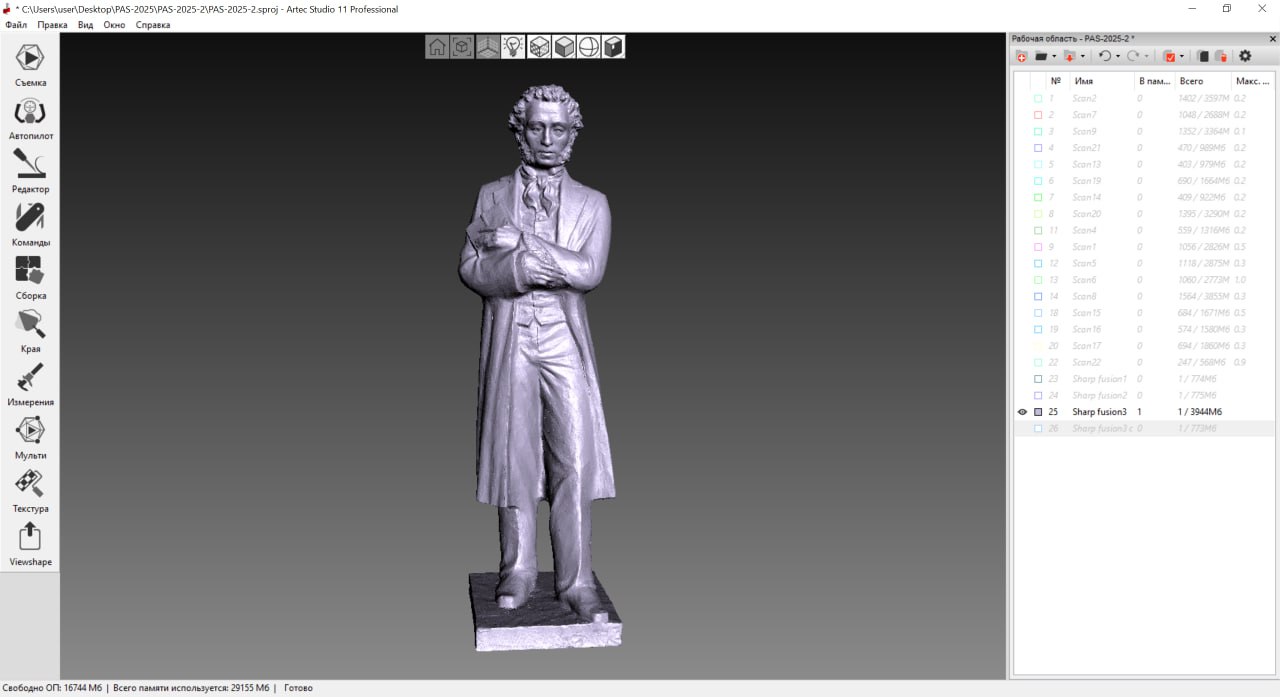Select the Sharp fusion3 c row

pos(1145,429)
